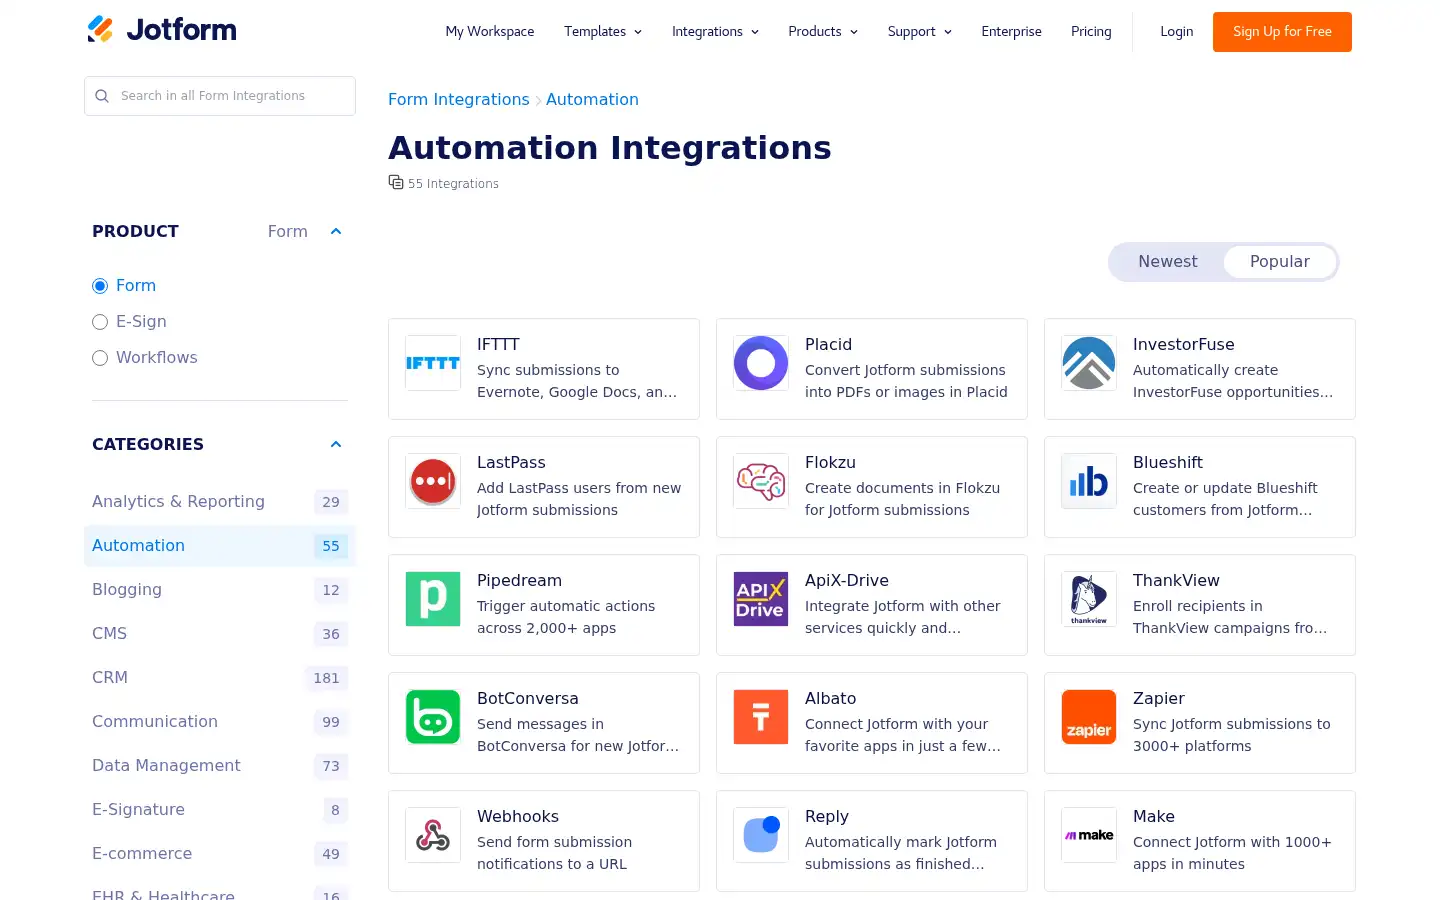
Task: Select the CRM category
Action: point(220,678)
